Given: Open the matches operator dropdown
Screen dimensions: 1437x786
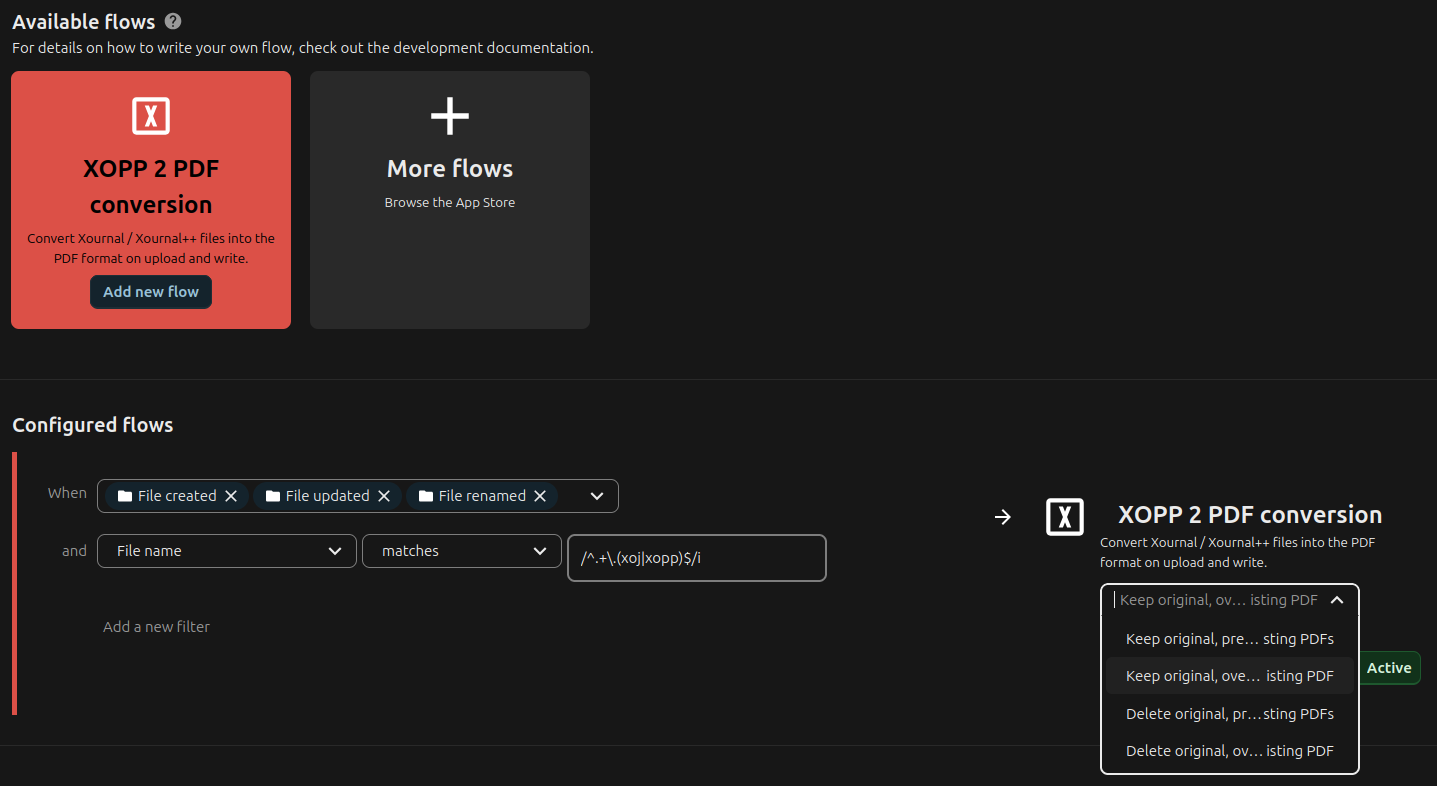Looking at the screenshot, I should (462, 551).
